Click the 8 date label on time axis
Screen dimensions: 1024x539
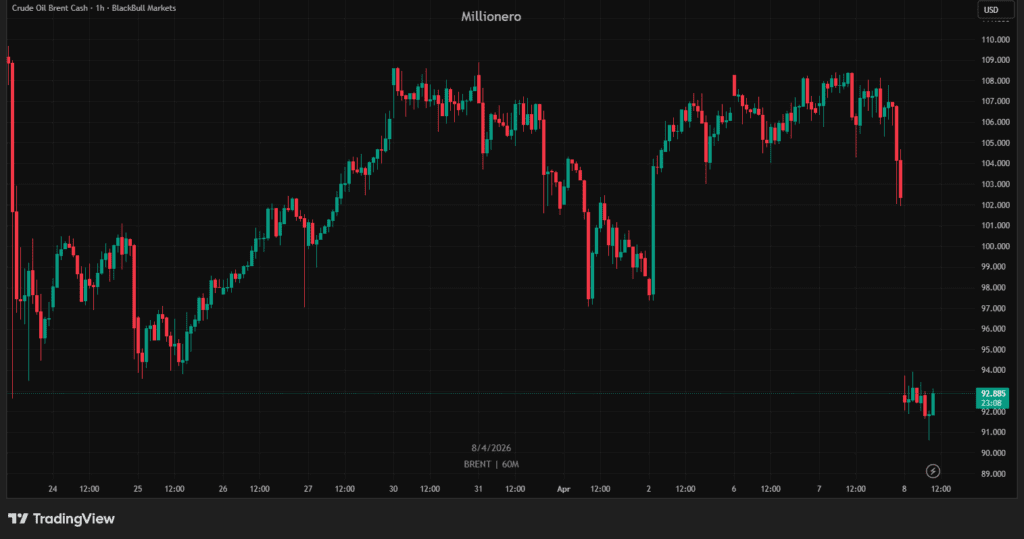[x=904, y=490]
